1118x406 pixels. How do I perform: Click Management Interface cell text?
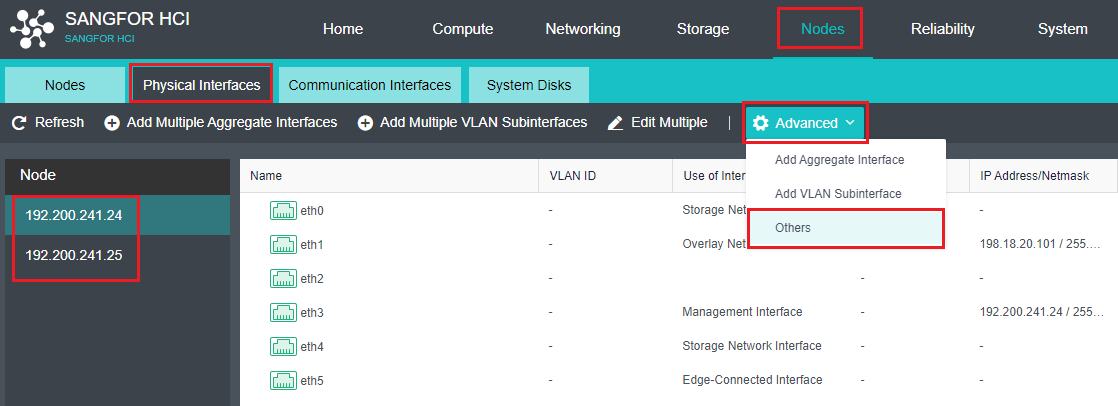pos(742,312)
